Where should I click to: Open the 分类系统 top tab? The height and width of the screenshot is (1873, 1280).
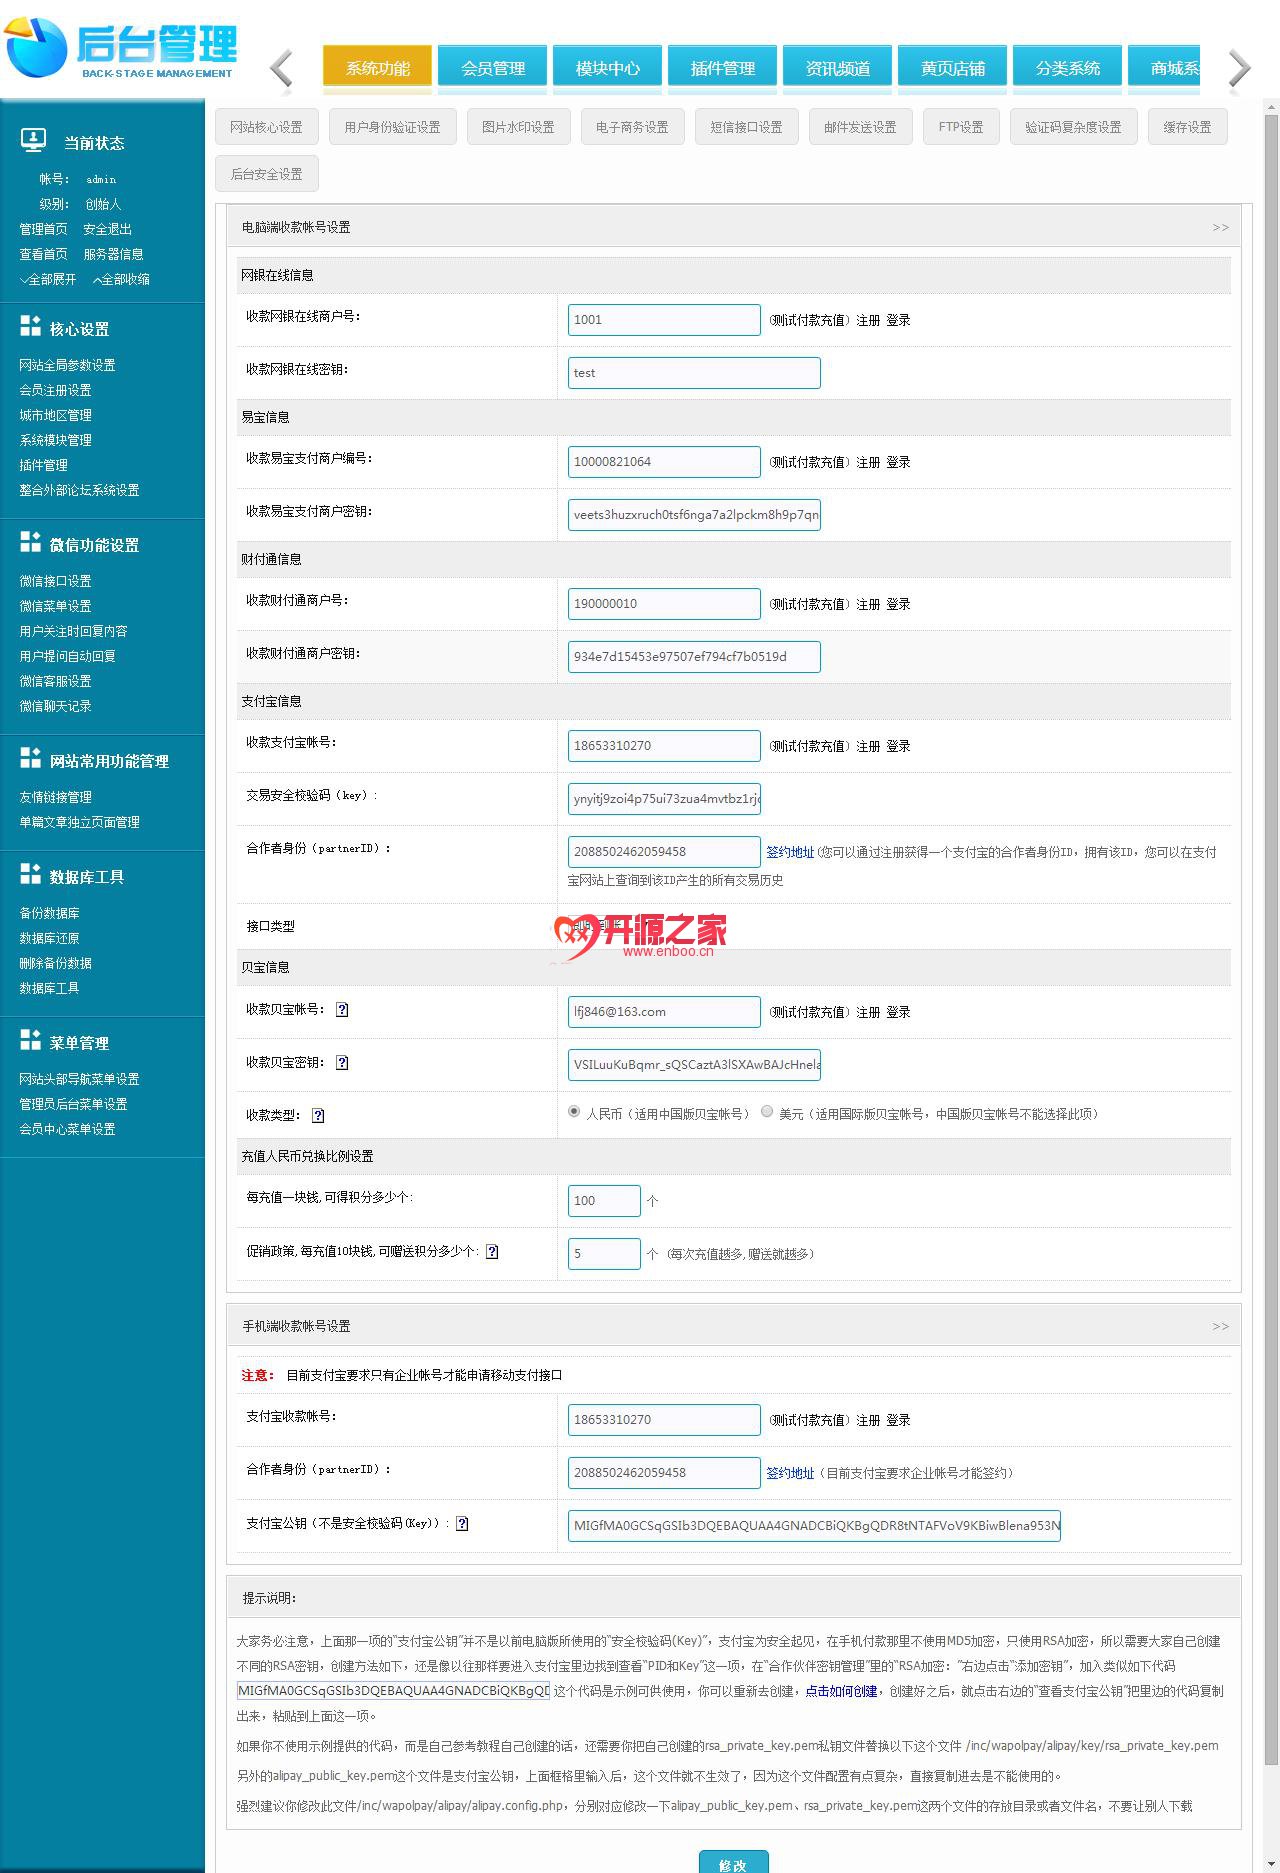tap(1068, 67)
